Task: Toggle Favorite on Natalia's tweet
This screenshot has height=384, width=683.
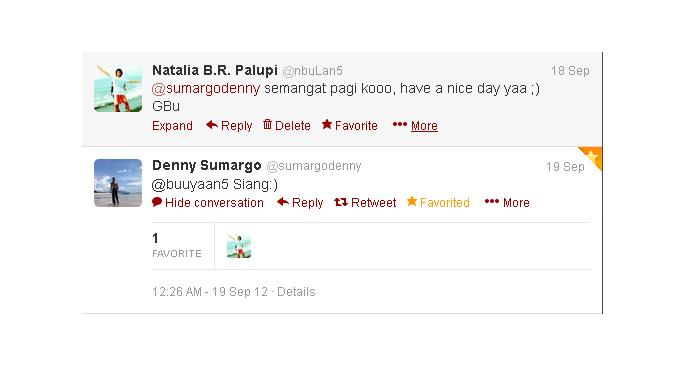Action: point(350,125)
